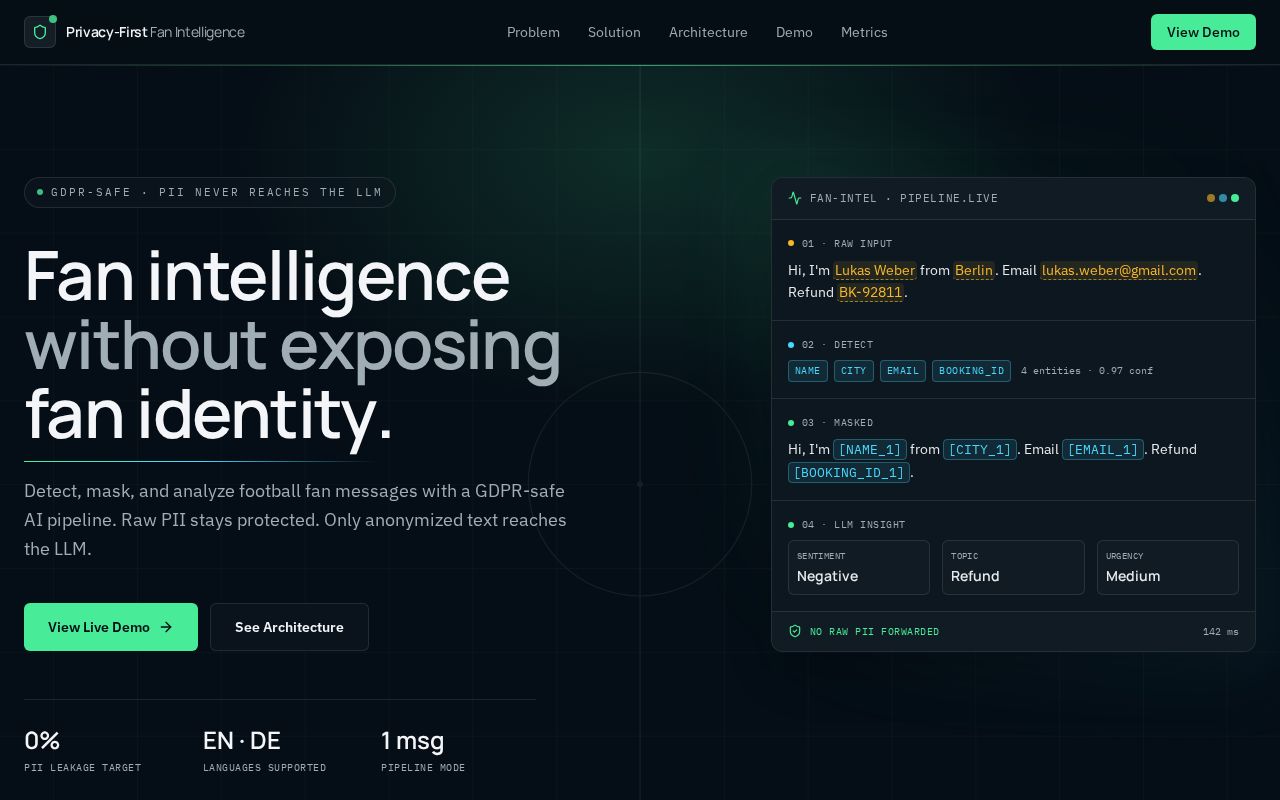Click the GDPR-SAFE badge pill
Image resolution: width=1280 pixels, height=800 pixels.
(210, 192)
